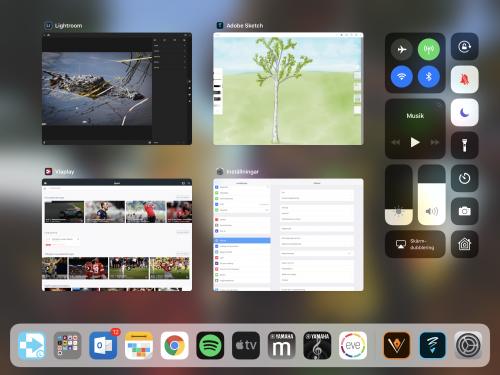500x375 pixels.
Task: Open Settings from the dock
Action: [x=468, y=345]
